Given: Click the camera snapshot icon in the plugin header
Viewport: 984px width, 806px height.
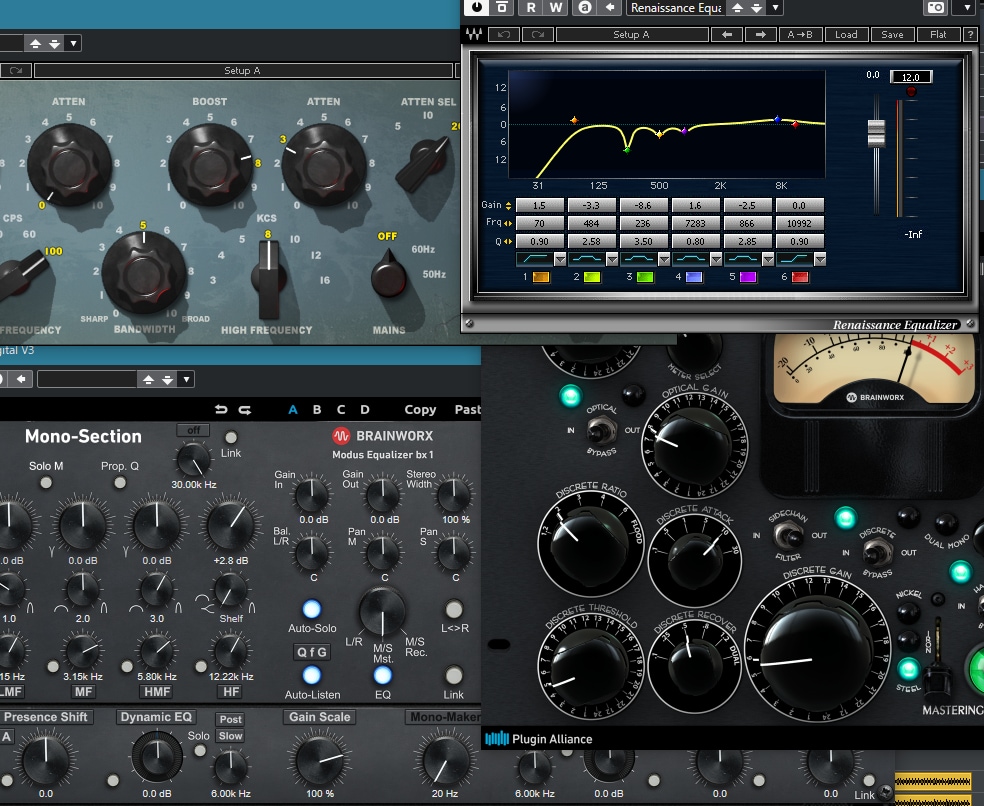Looking at the screenshot, I should pos(936,7).
